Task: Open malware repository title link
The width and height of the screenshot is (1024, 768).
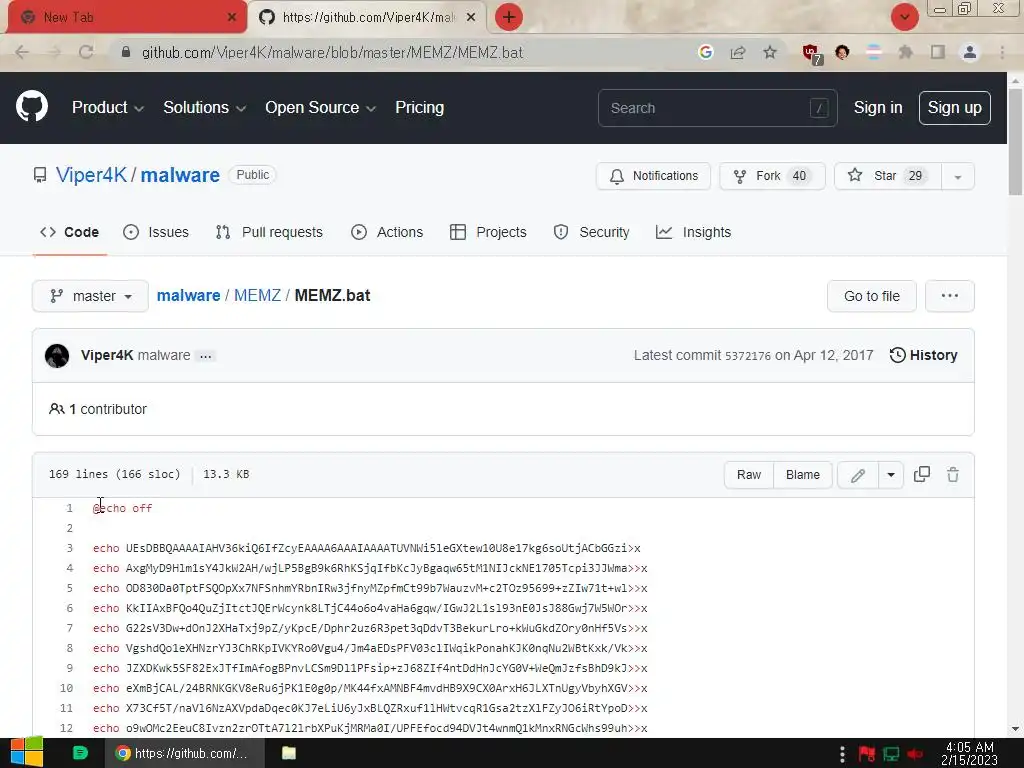Action: [x=180, y=175]
